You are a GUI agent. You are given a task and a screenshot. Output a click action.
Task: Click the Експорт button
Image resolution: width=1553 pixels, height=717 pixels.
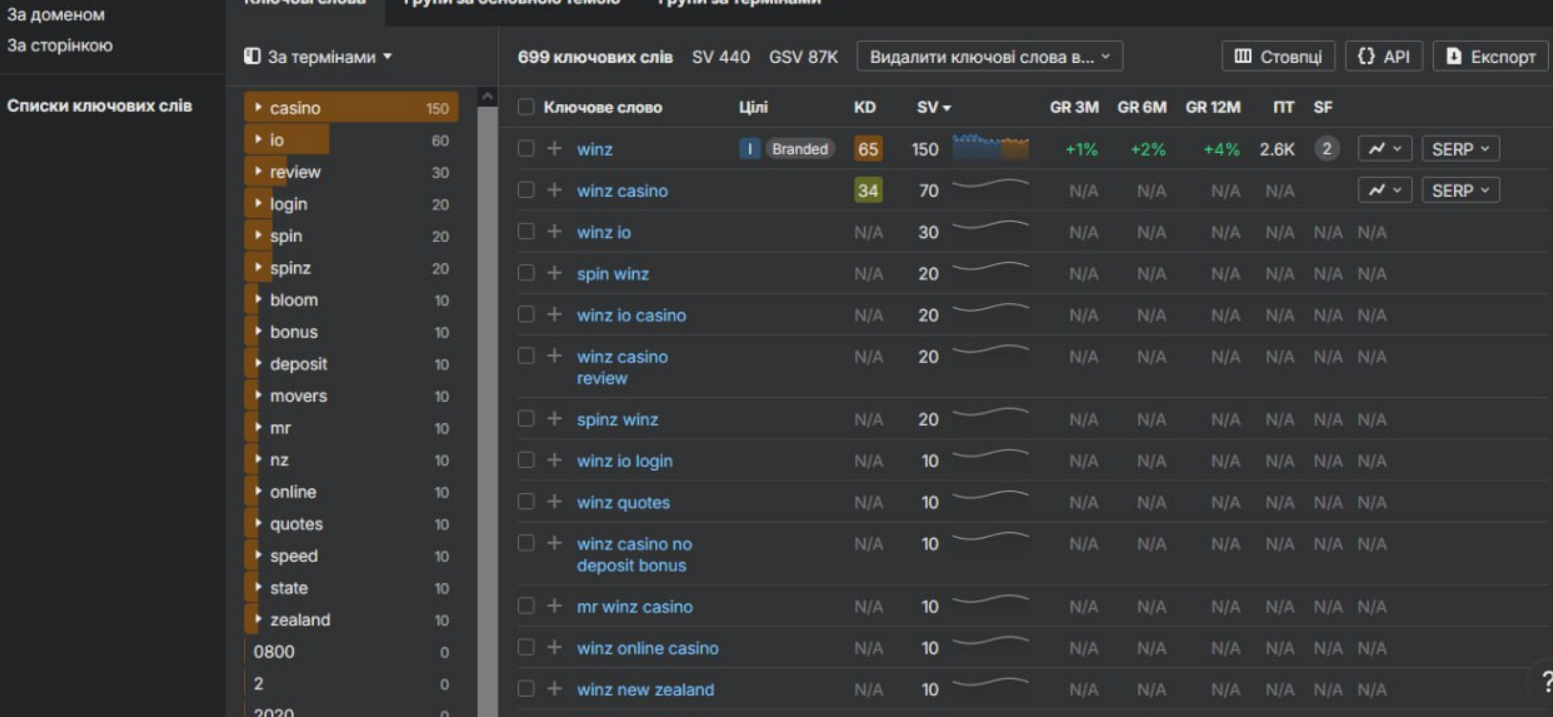[1491, 57]
